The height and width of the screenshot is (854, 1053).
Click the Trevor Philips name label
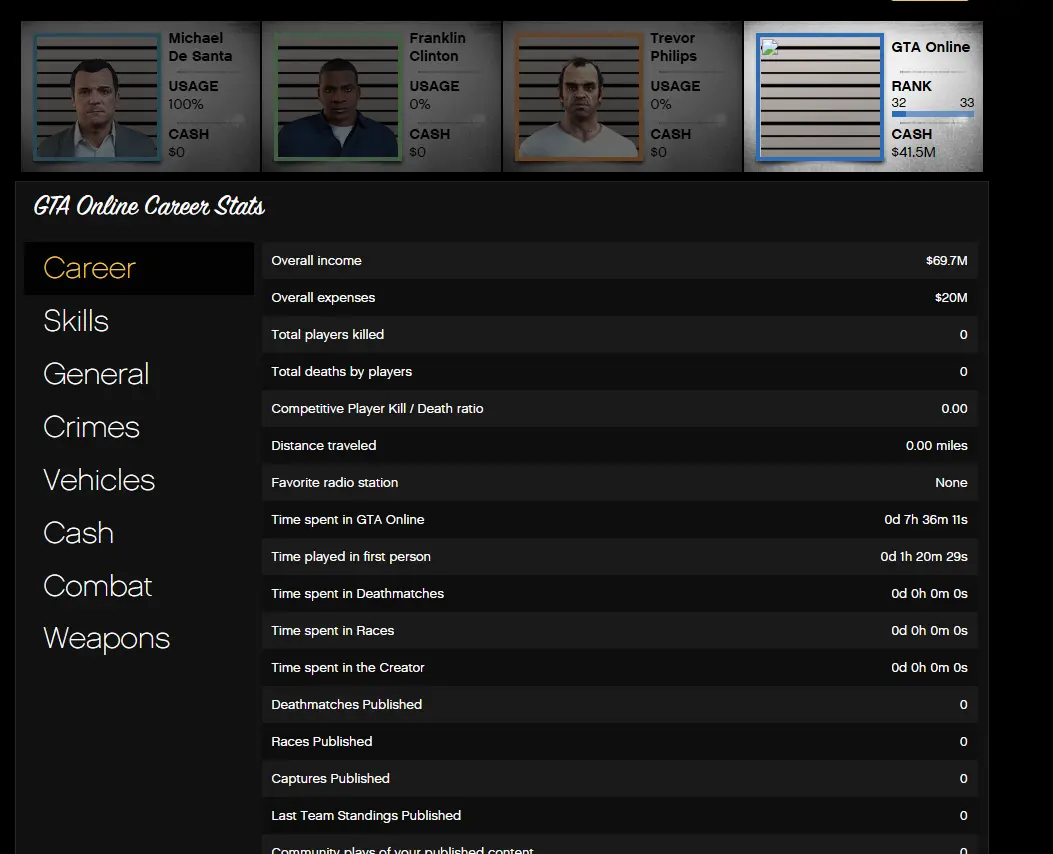673,47
